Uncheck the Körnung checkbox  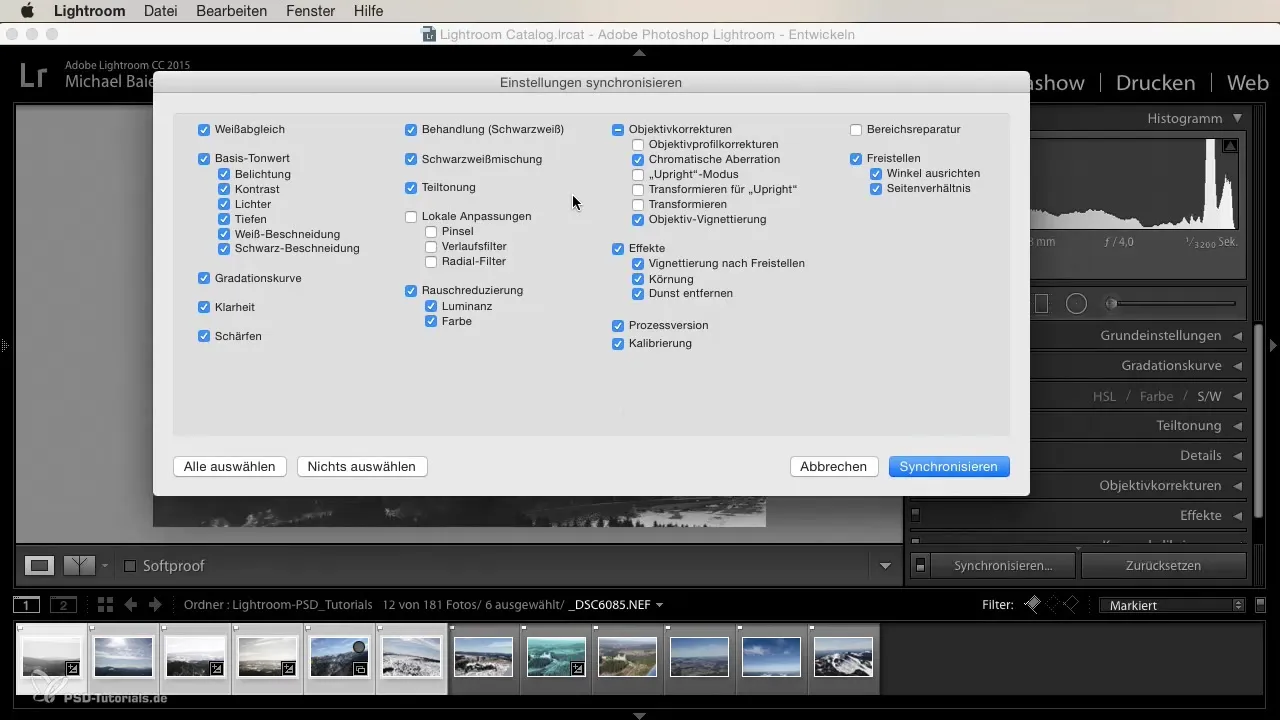[x=638, y=278]
